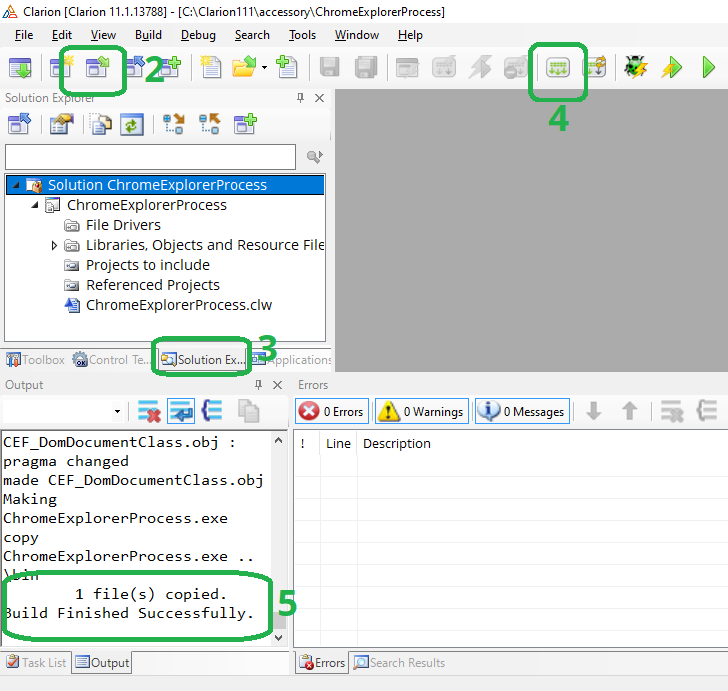Toggle word wrap in Output panel
Viewport: 728px width, 691px height.
pos(181,411)
